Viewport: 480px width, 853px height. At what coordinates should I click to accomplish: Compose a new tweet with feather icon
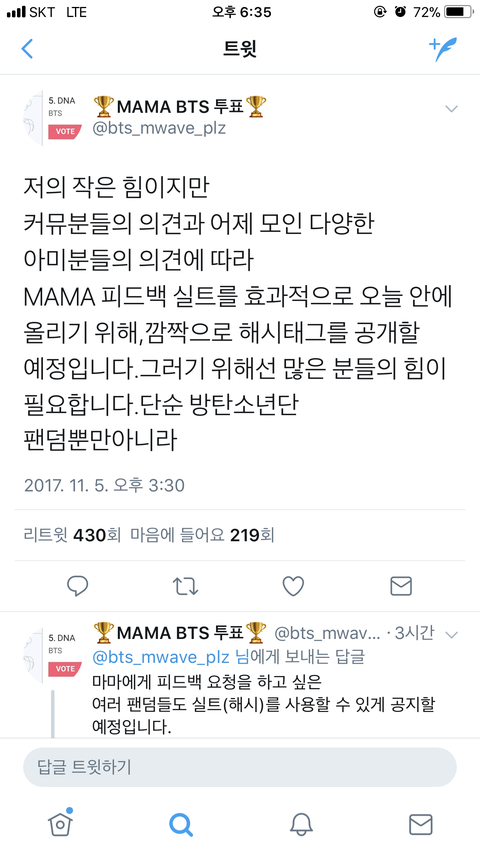[x=443, y=48]
